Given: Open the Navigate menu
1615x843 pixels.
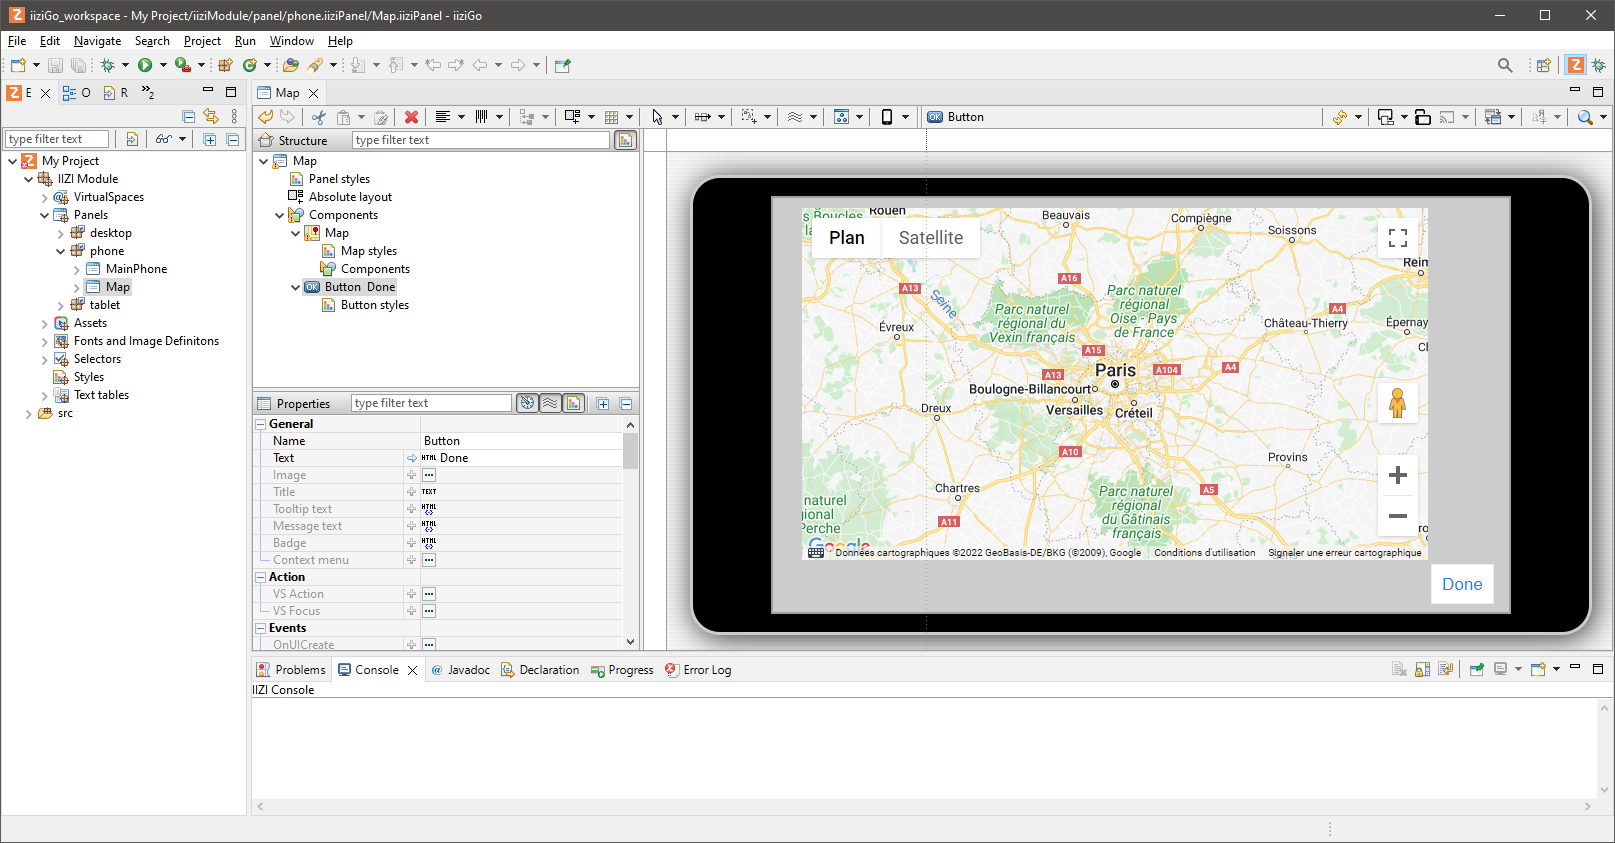Looking at the screenshot, I should [x=97, y=41].
